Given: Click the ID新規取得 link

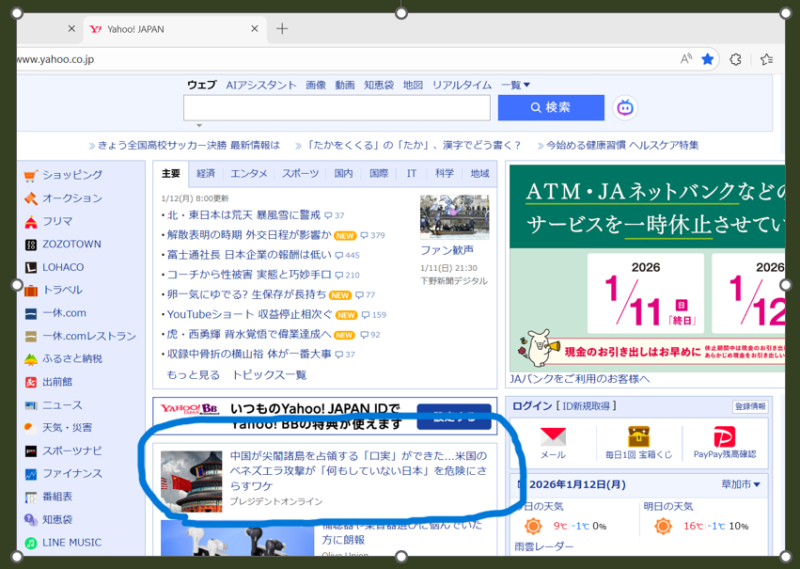Looking at the screenshot, I should [587, 406].
